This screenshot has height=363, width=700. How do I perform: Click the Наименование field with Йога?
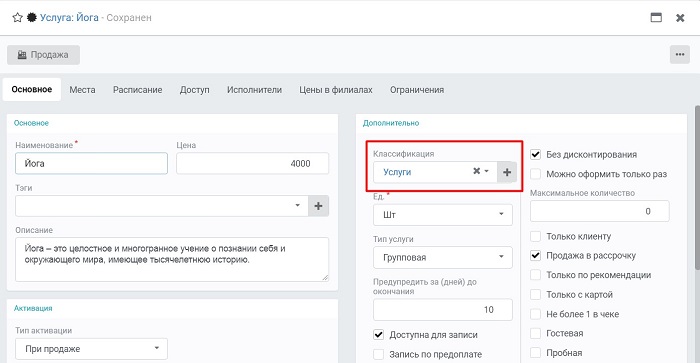[92, 163]
